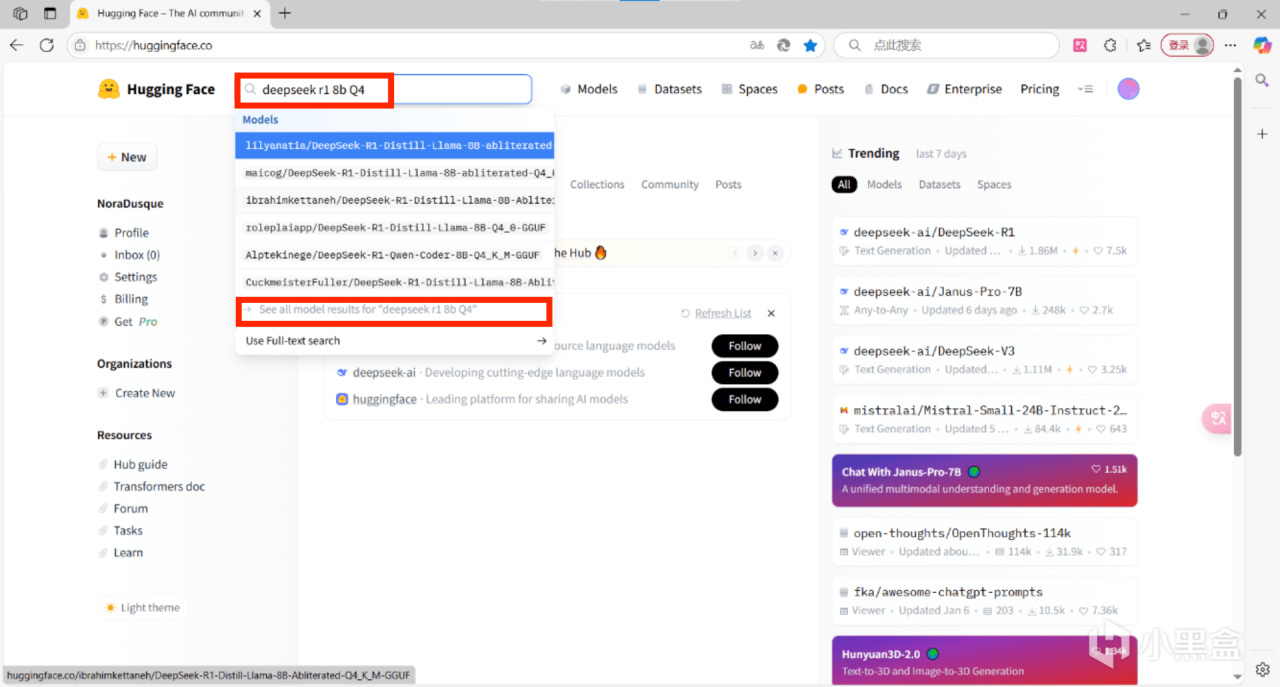1280x687 pixels.
Task: Open deepseek-ai/Janus-Pro-7B trending card
Action: [984, 300]
